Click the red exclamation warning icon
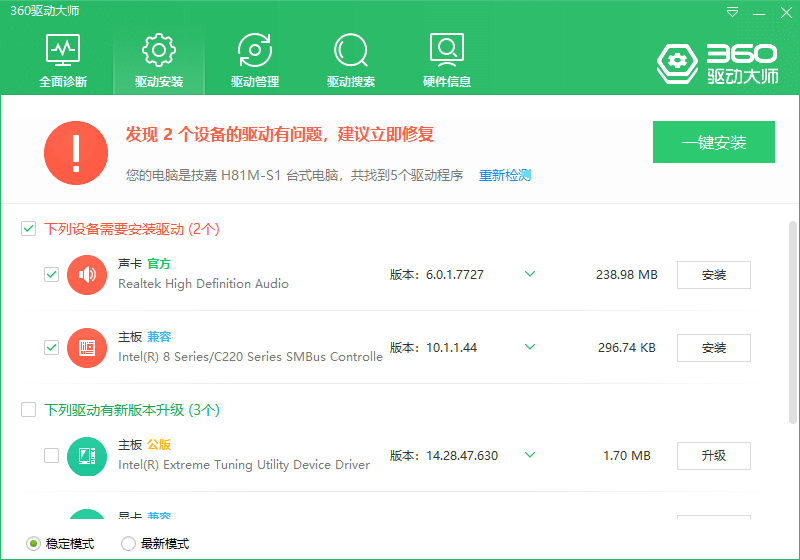Image resolution: width=800 pixels, height=560 pixels. [x=76, y=153]
